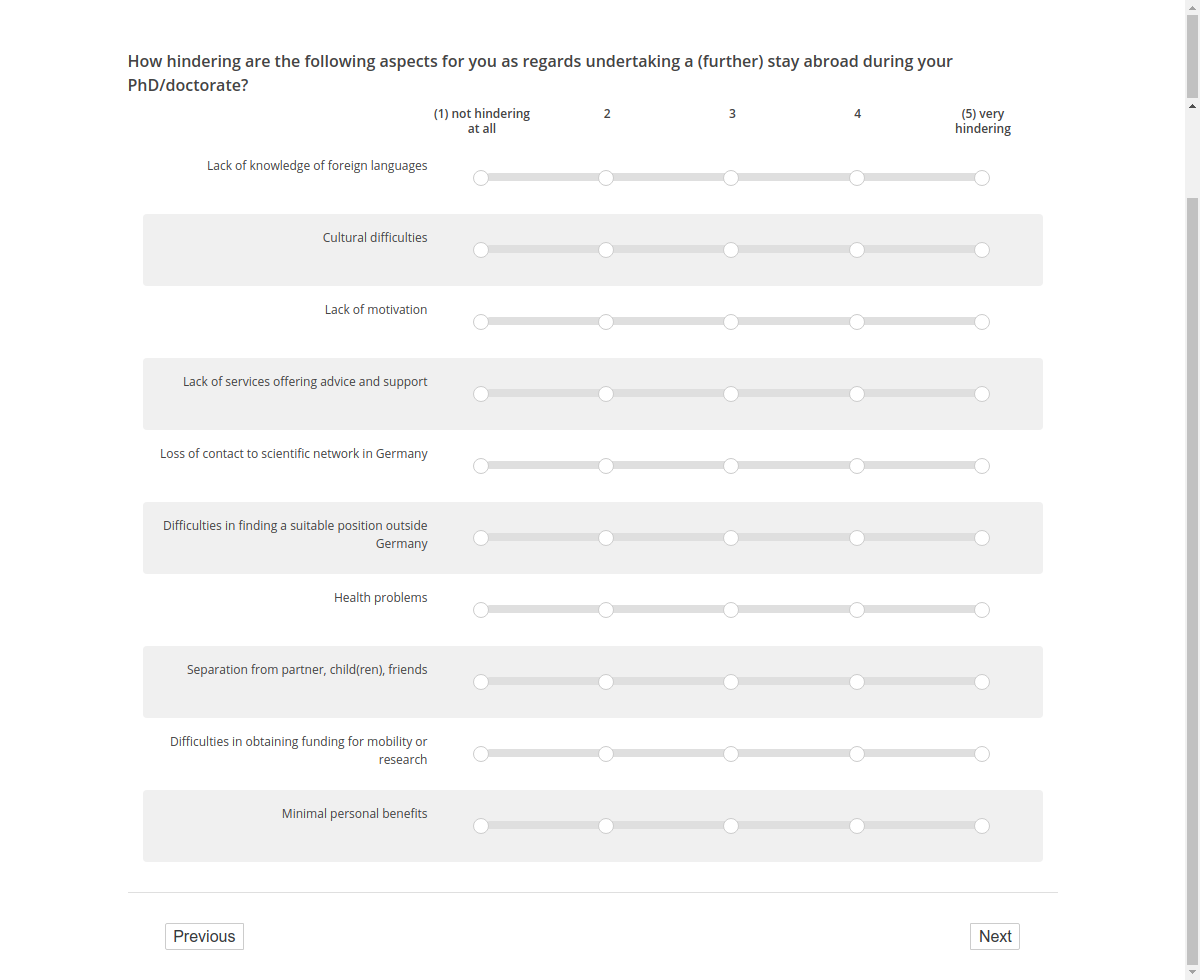Click the Previous button
The width and height of the screenshot is (1200, 980).
coord(204,936)
